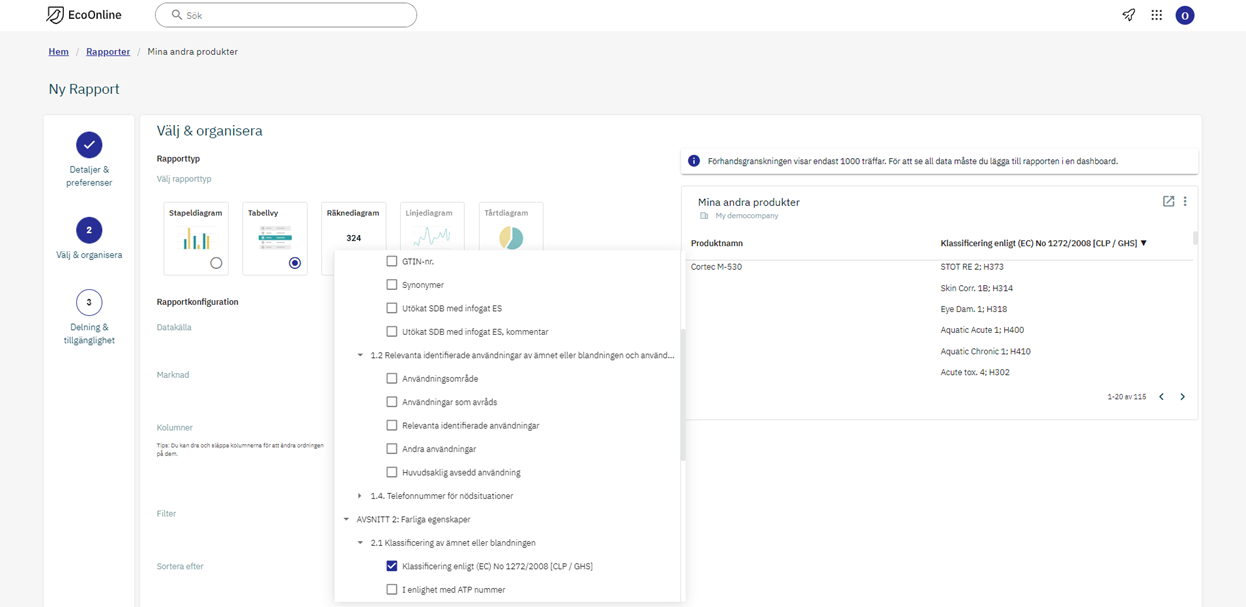
Task: Click the Aquatic Chronic 1; H410 cell
Action: (986, 351)
